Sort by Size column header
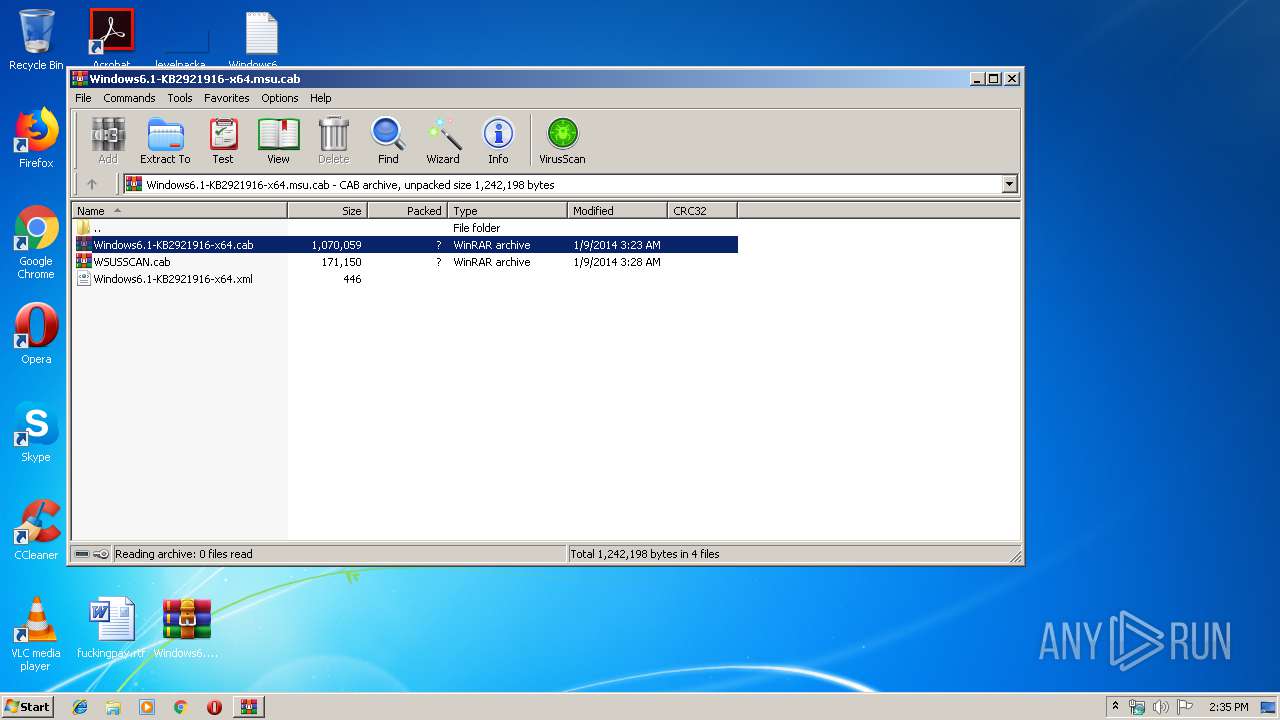The height and width of the screenshot is (720, 1280). tap(328, 210)
